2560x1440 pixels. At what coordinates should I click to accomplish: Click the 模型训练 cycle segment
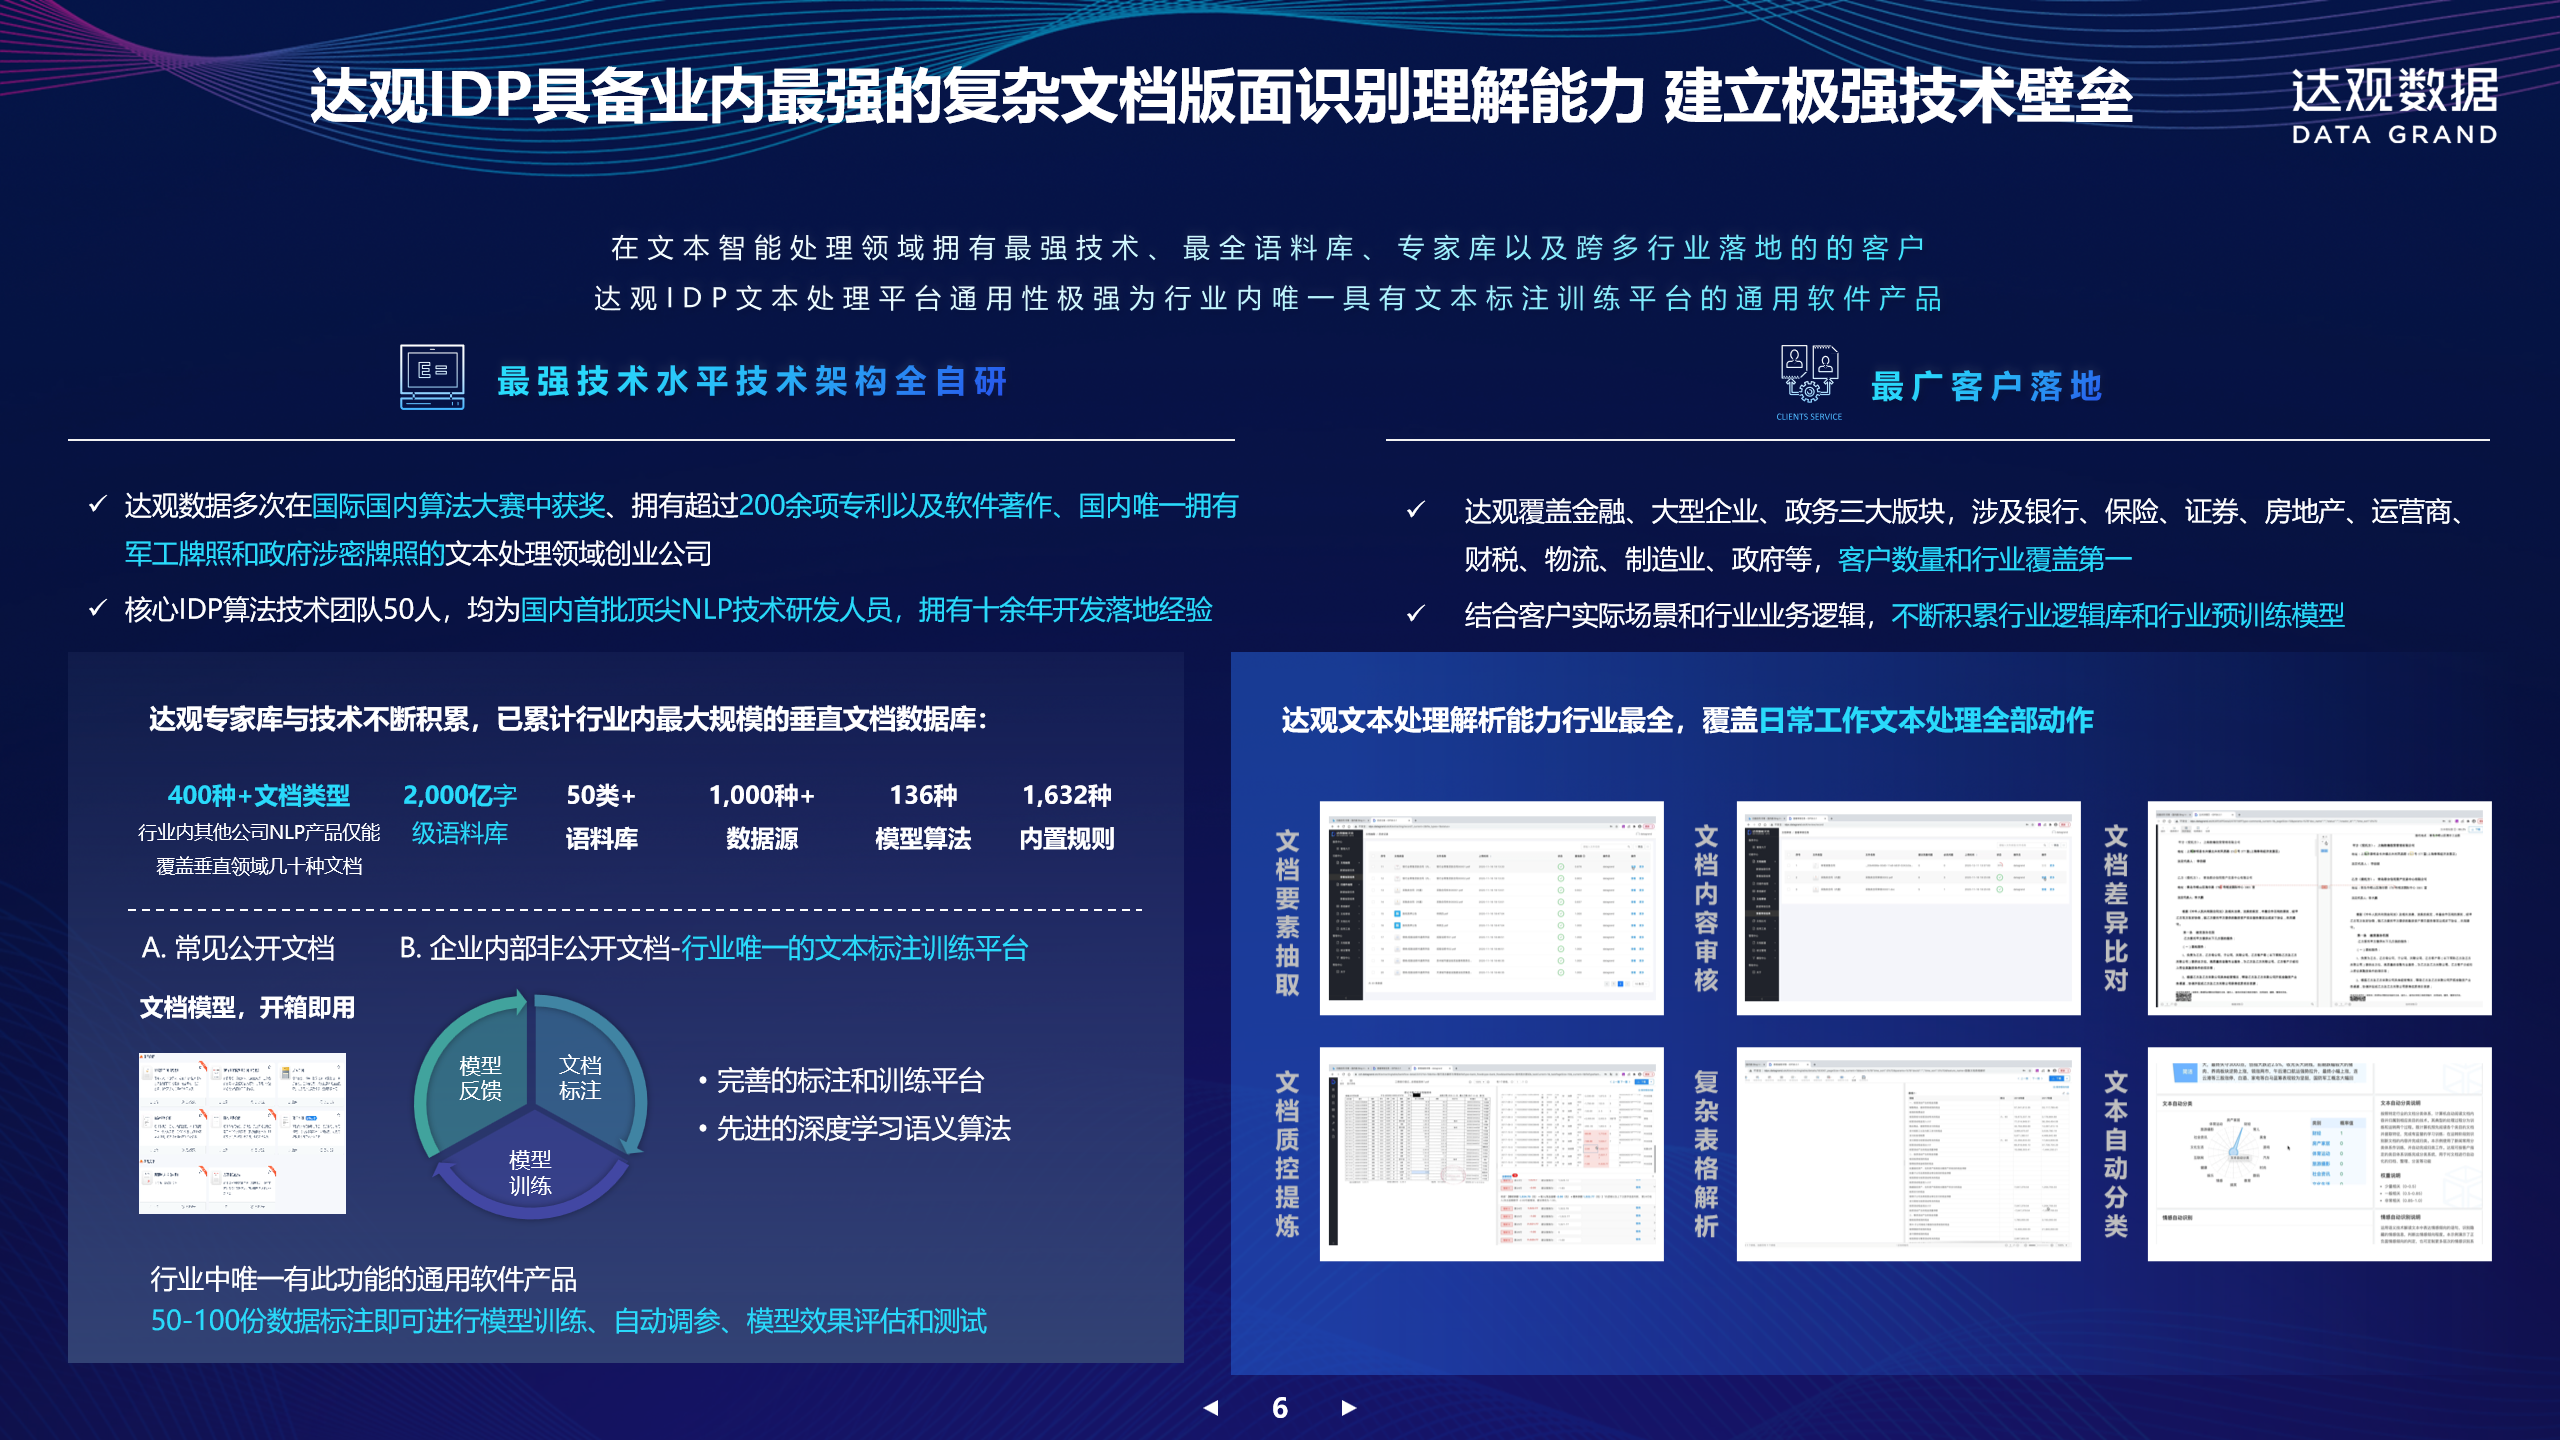[530, 1173]
